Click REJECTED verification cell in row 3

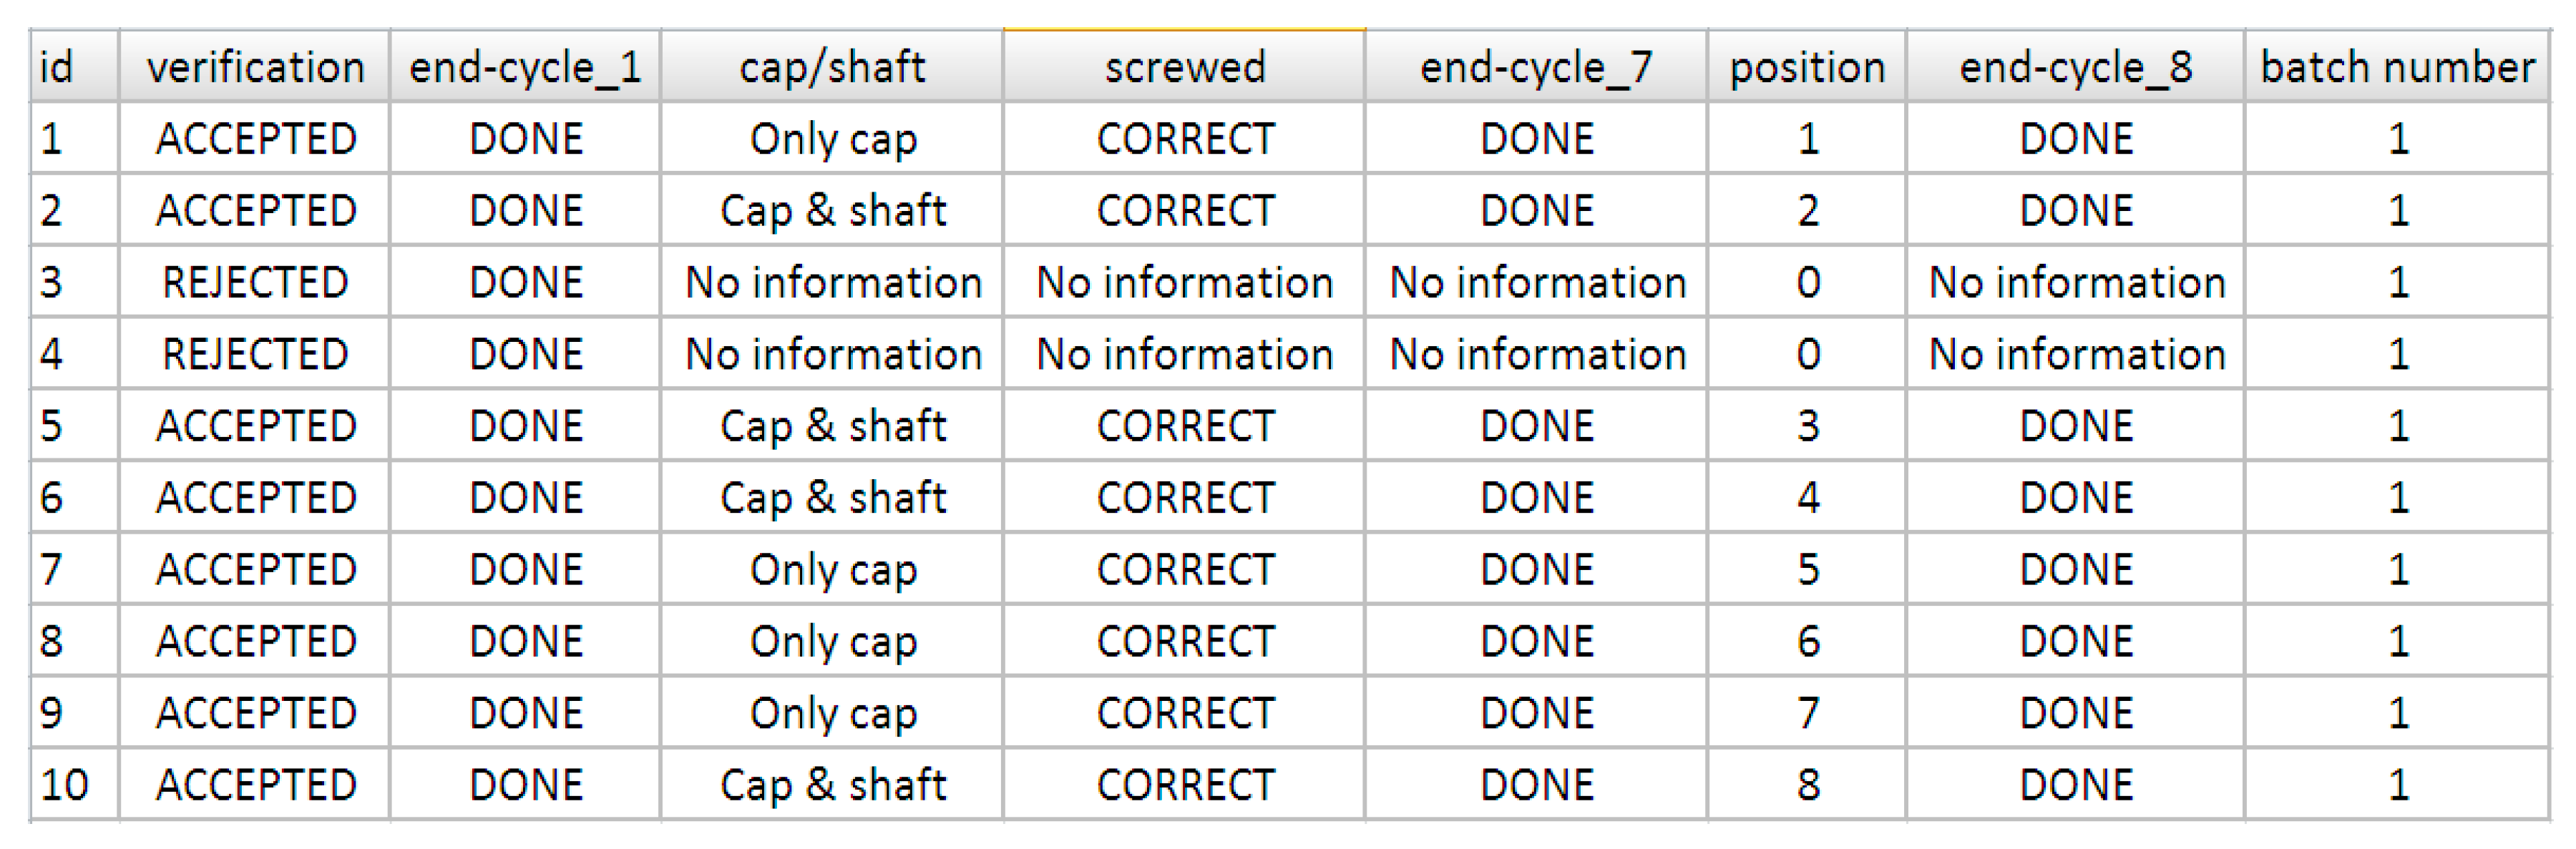coord(255,283)
